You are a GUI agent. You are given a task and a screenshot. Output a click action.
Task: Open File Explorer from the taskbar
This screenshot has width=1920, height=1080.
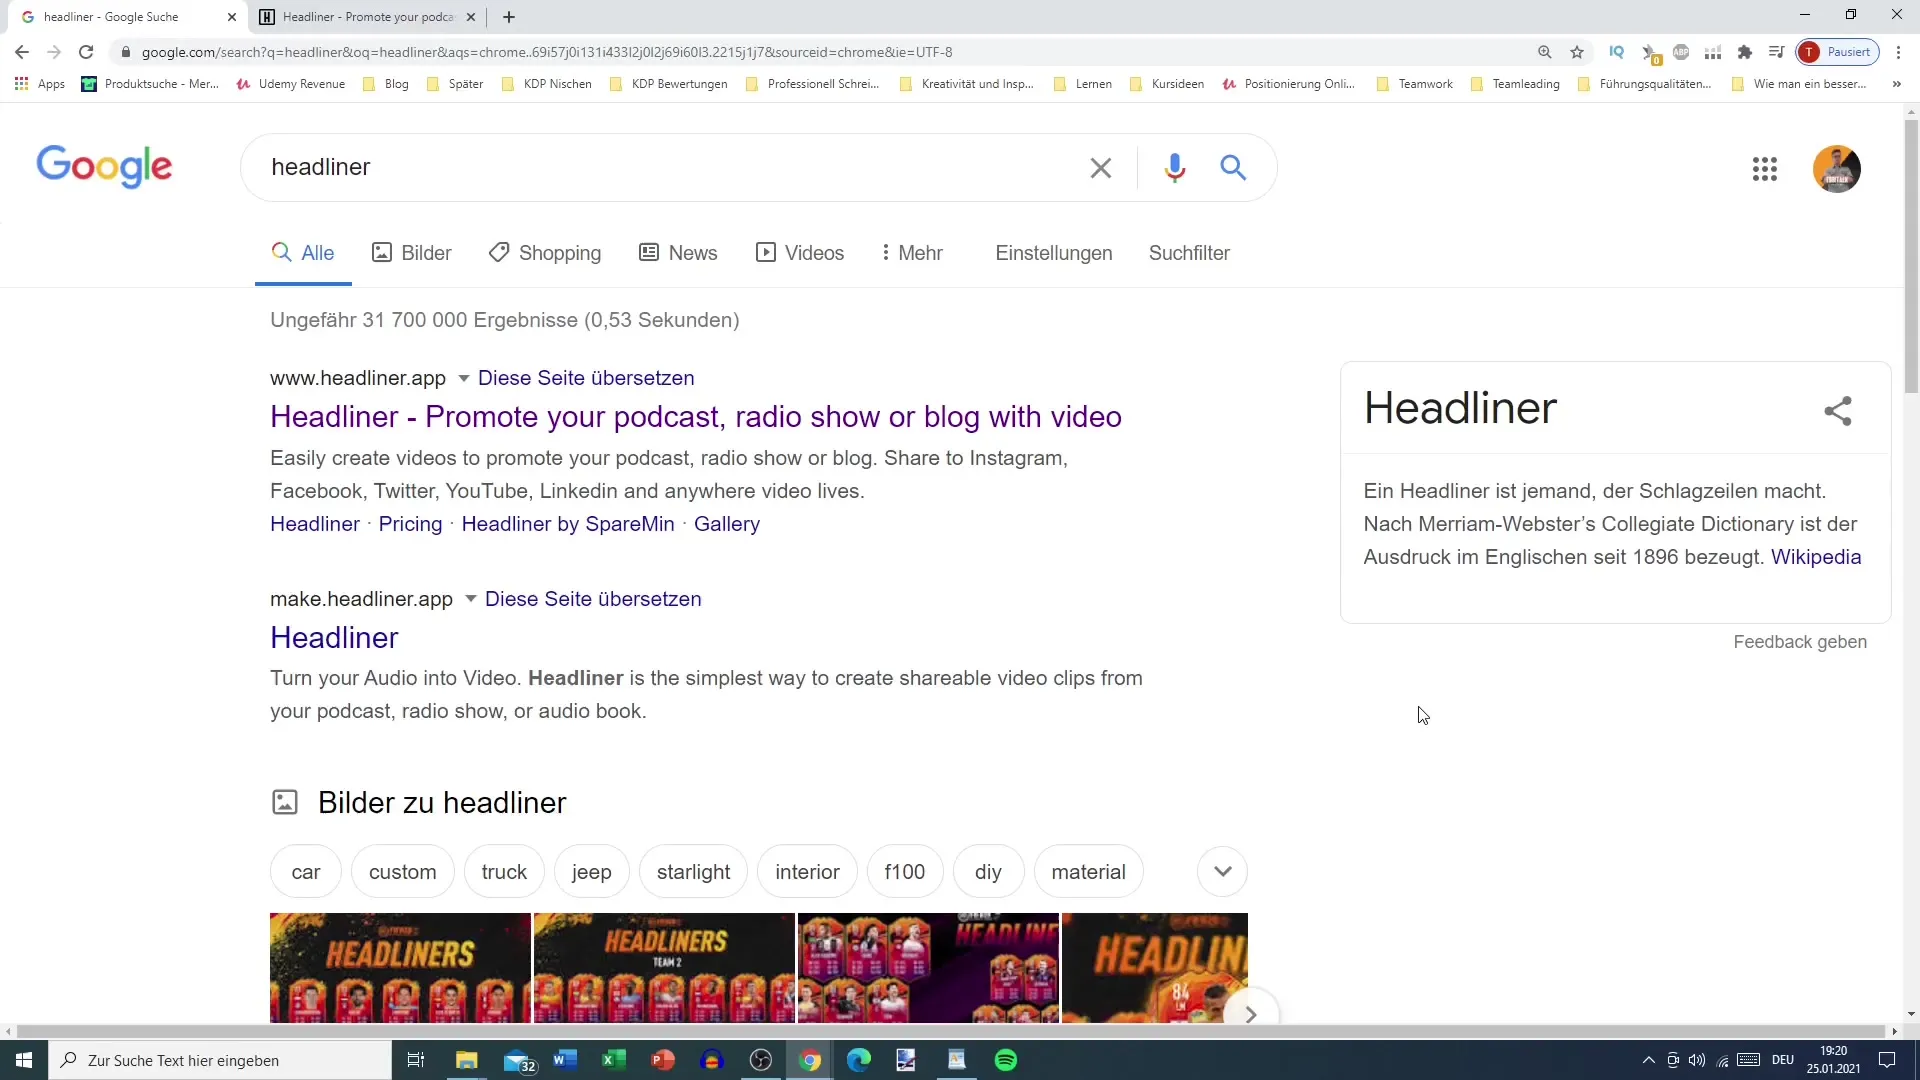click(x=467, y=1060)
